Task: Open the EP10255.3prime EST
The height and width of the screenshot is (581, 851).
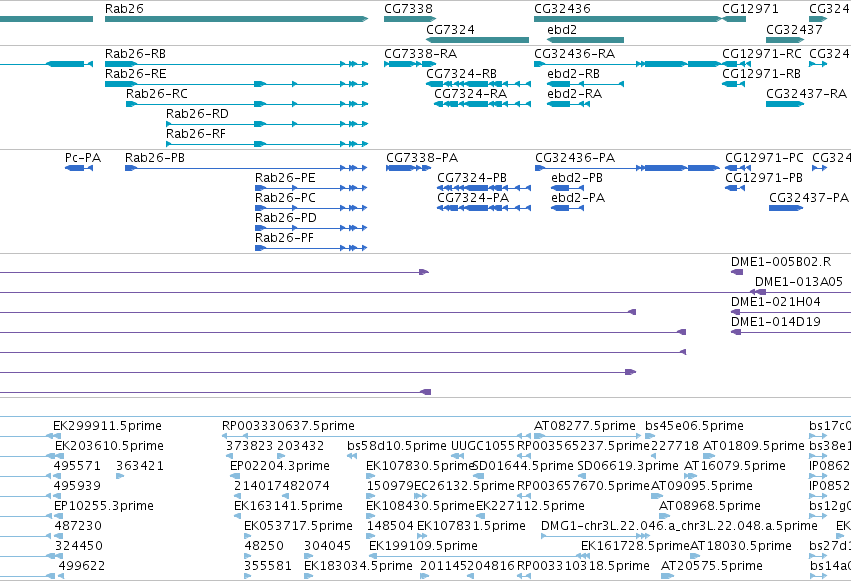Action: [x=31, y=515]
